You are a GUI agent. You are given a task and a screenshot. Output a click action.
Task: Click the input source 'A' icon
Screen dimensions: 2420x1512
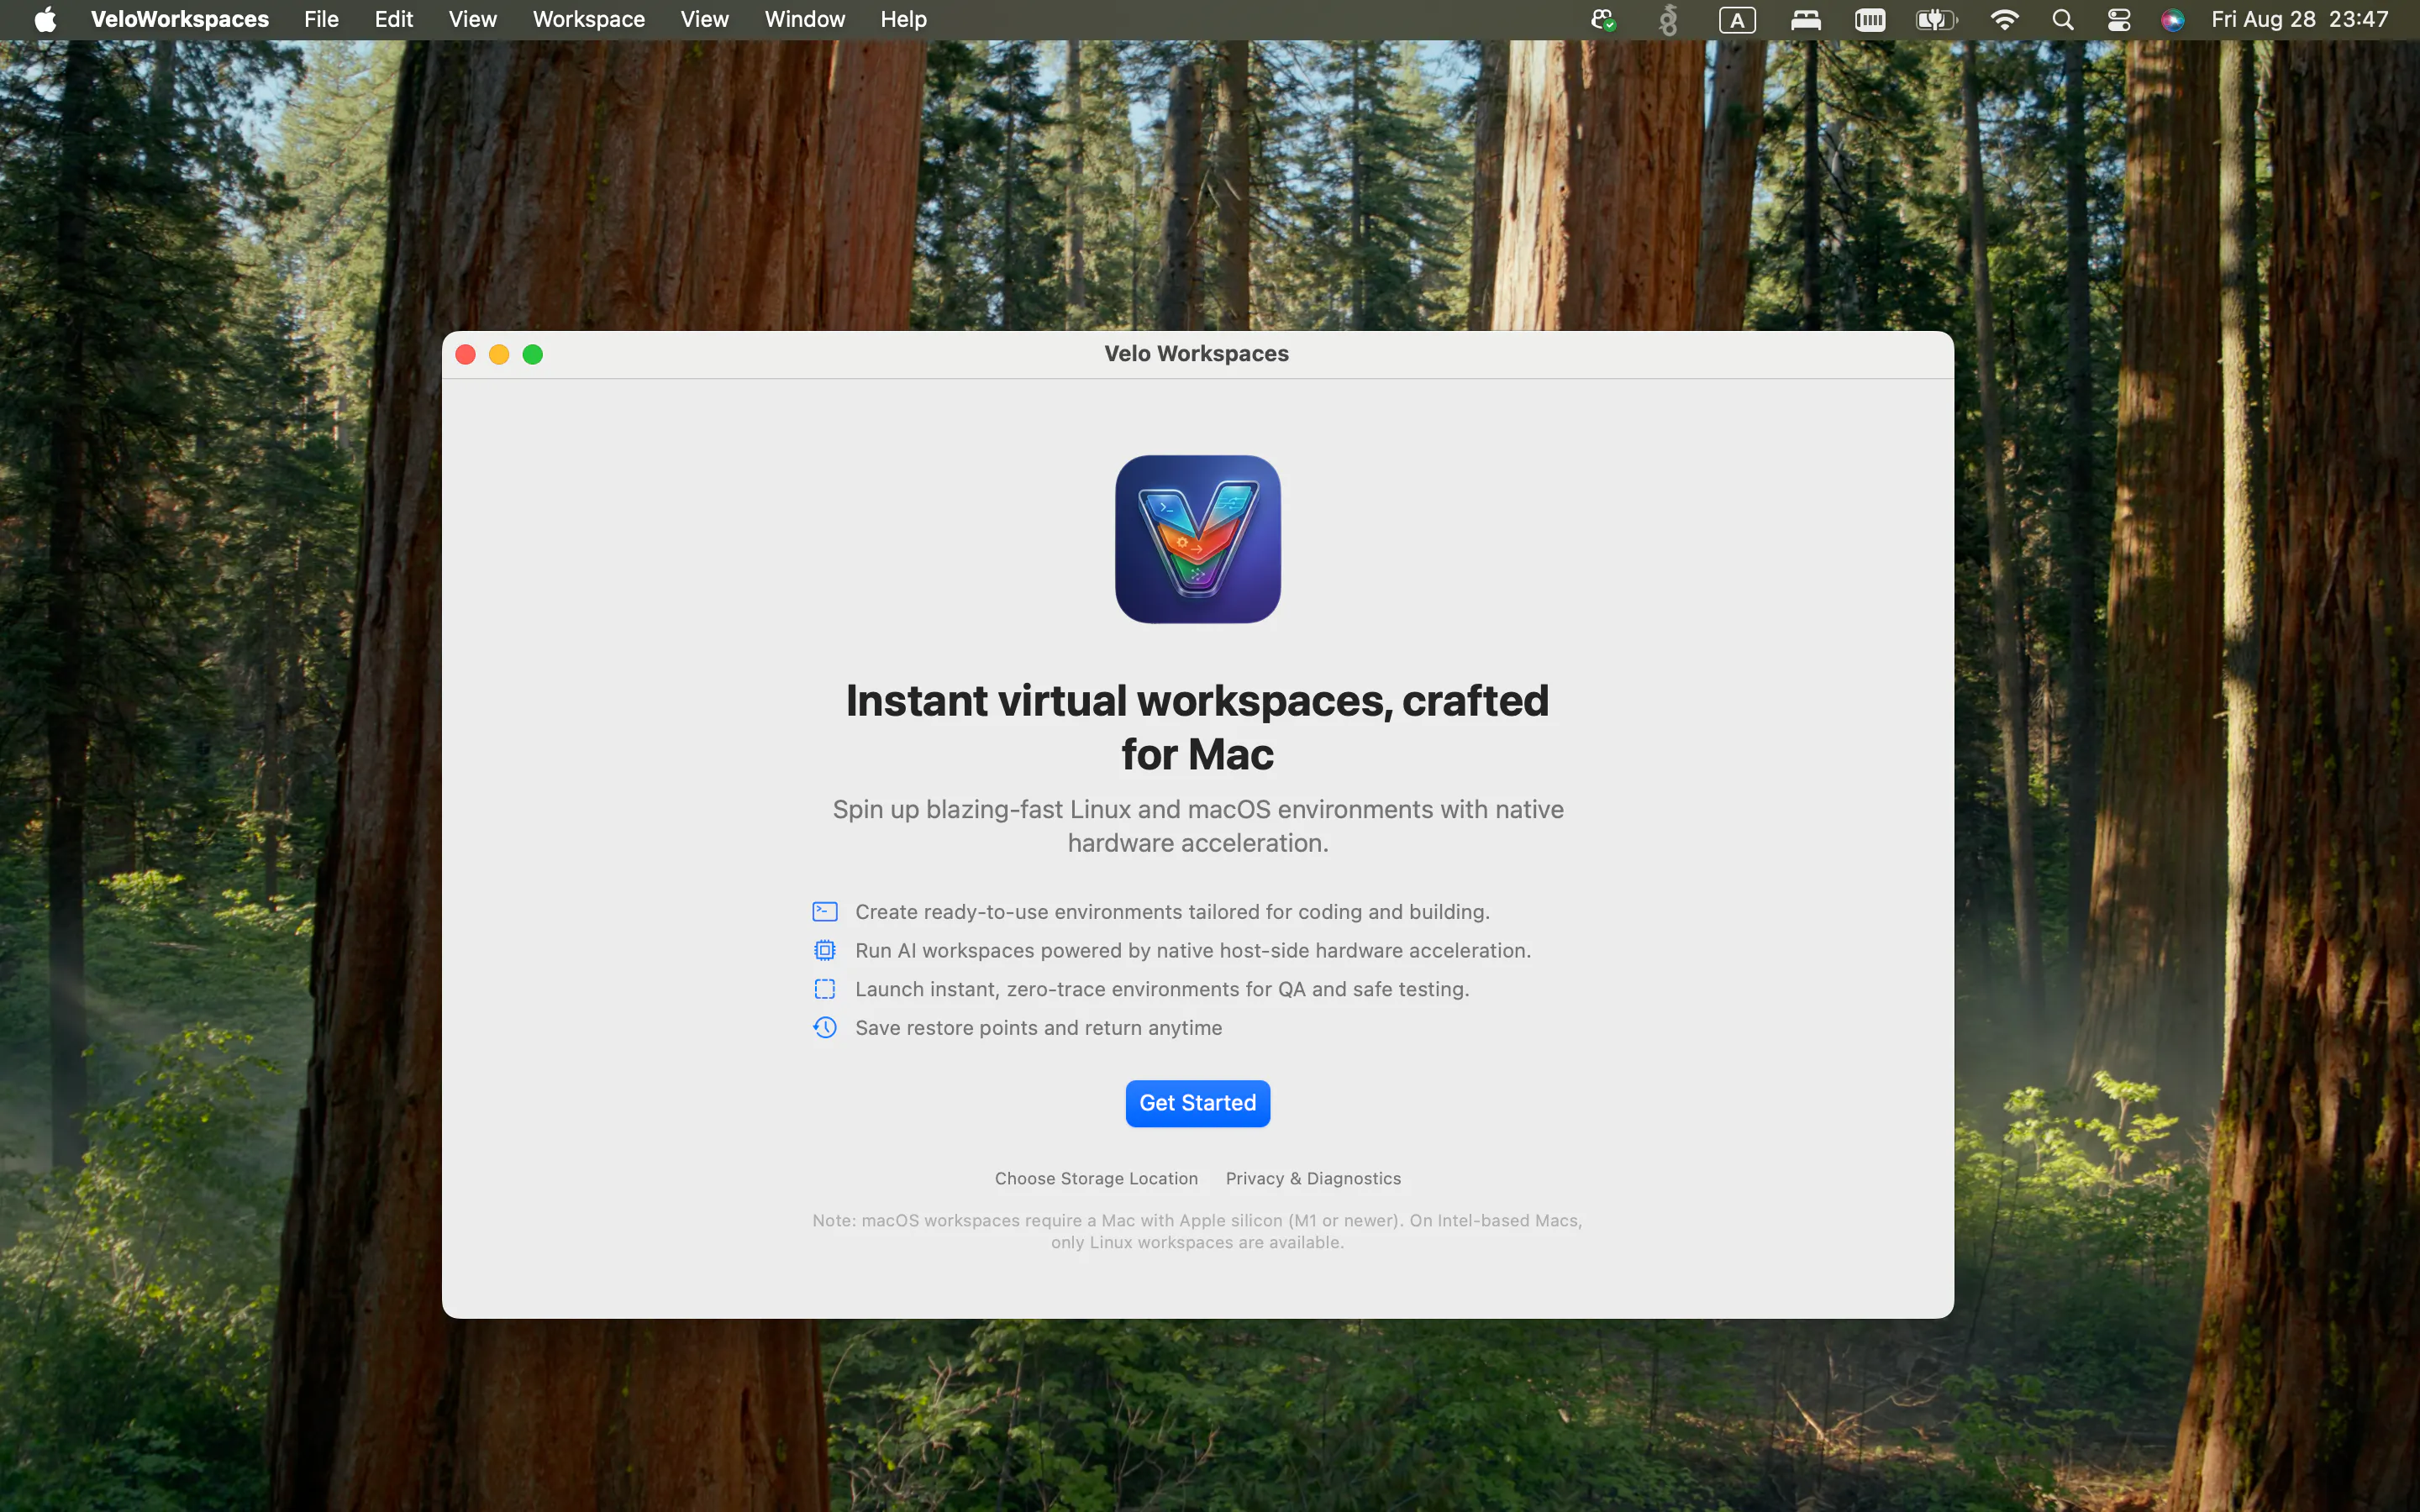pyautogui.click(x=1737, y=19)
